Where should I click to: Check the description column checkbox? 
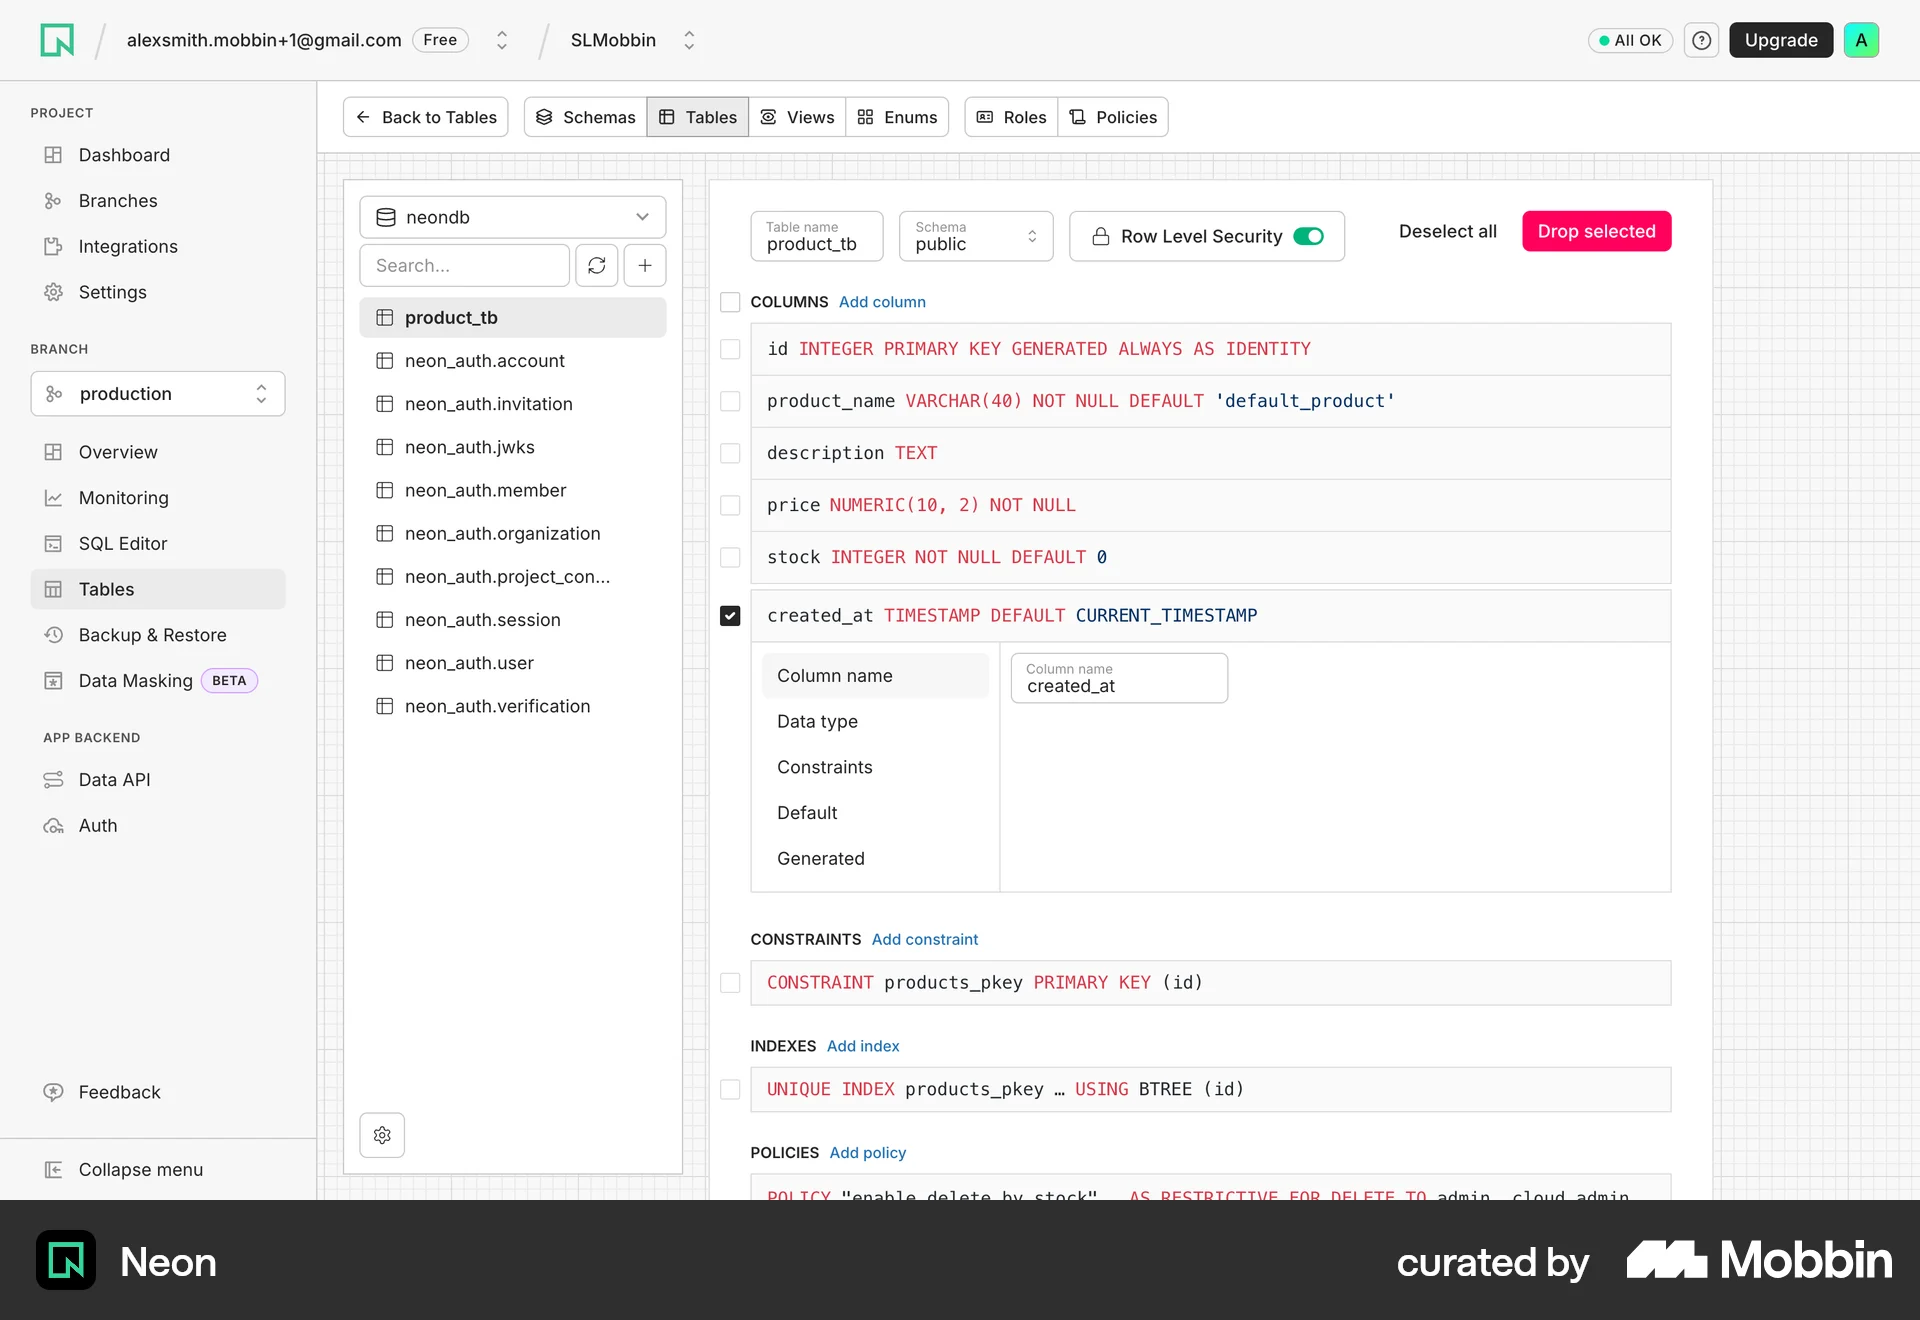pos(730,453)
